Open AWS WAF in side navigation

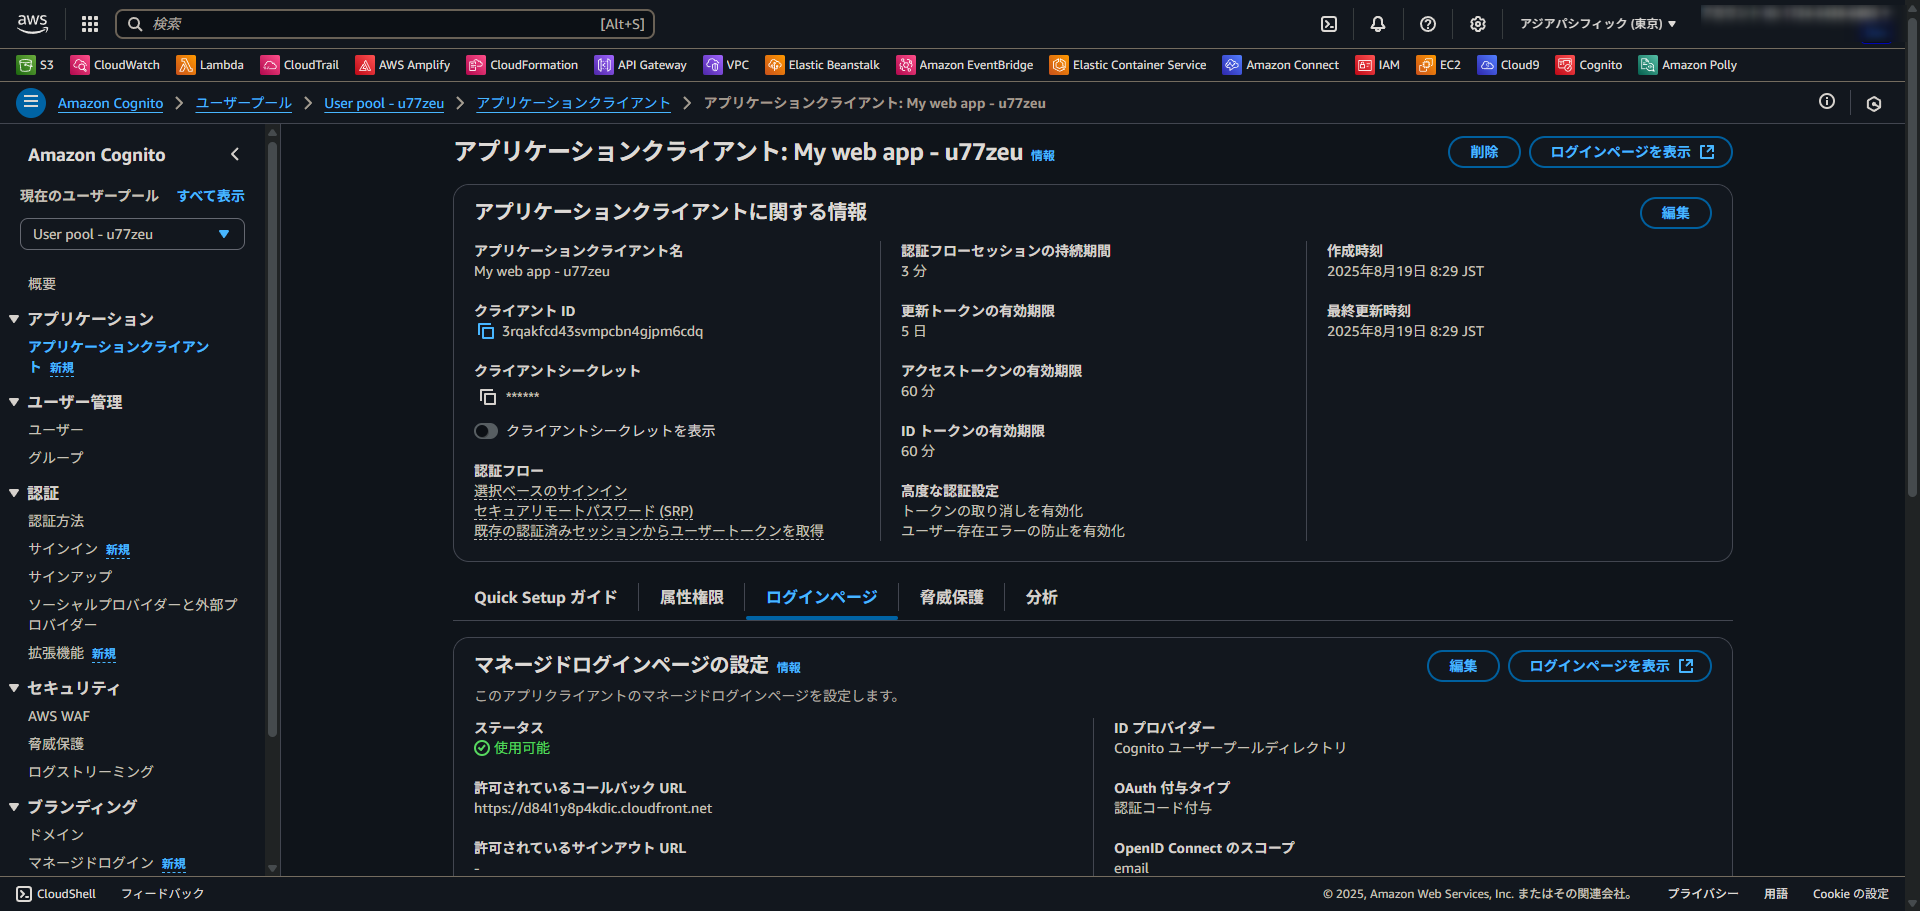pyautogui.click(x=59, y=716)
